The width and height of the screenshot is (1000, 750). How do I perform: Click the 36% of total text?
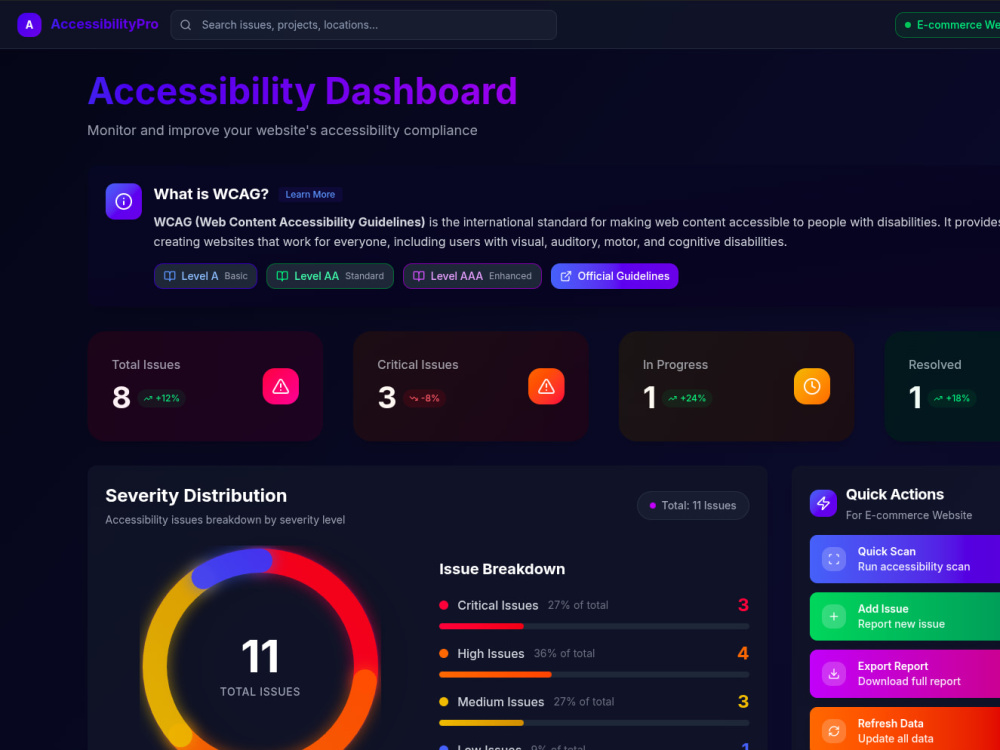point(564,654)
